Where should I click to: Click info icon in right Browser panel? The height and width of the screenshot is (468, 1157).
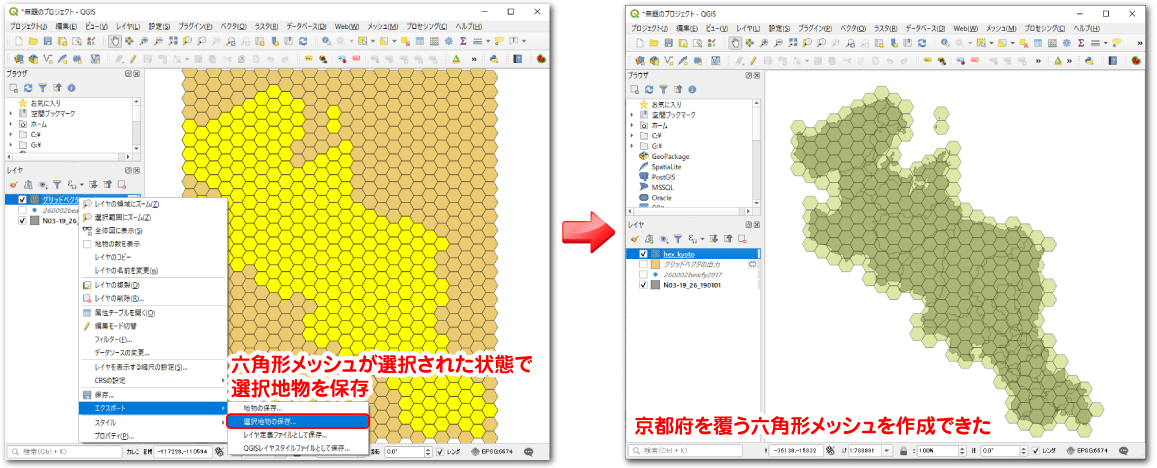point(691,89)
